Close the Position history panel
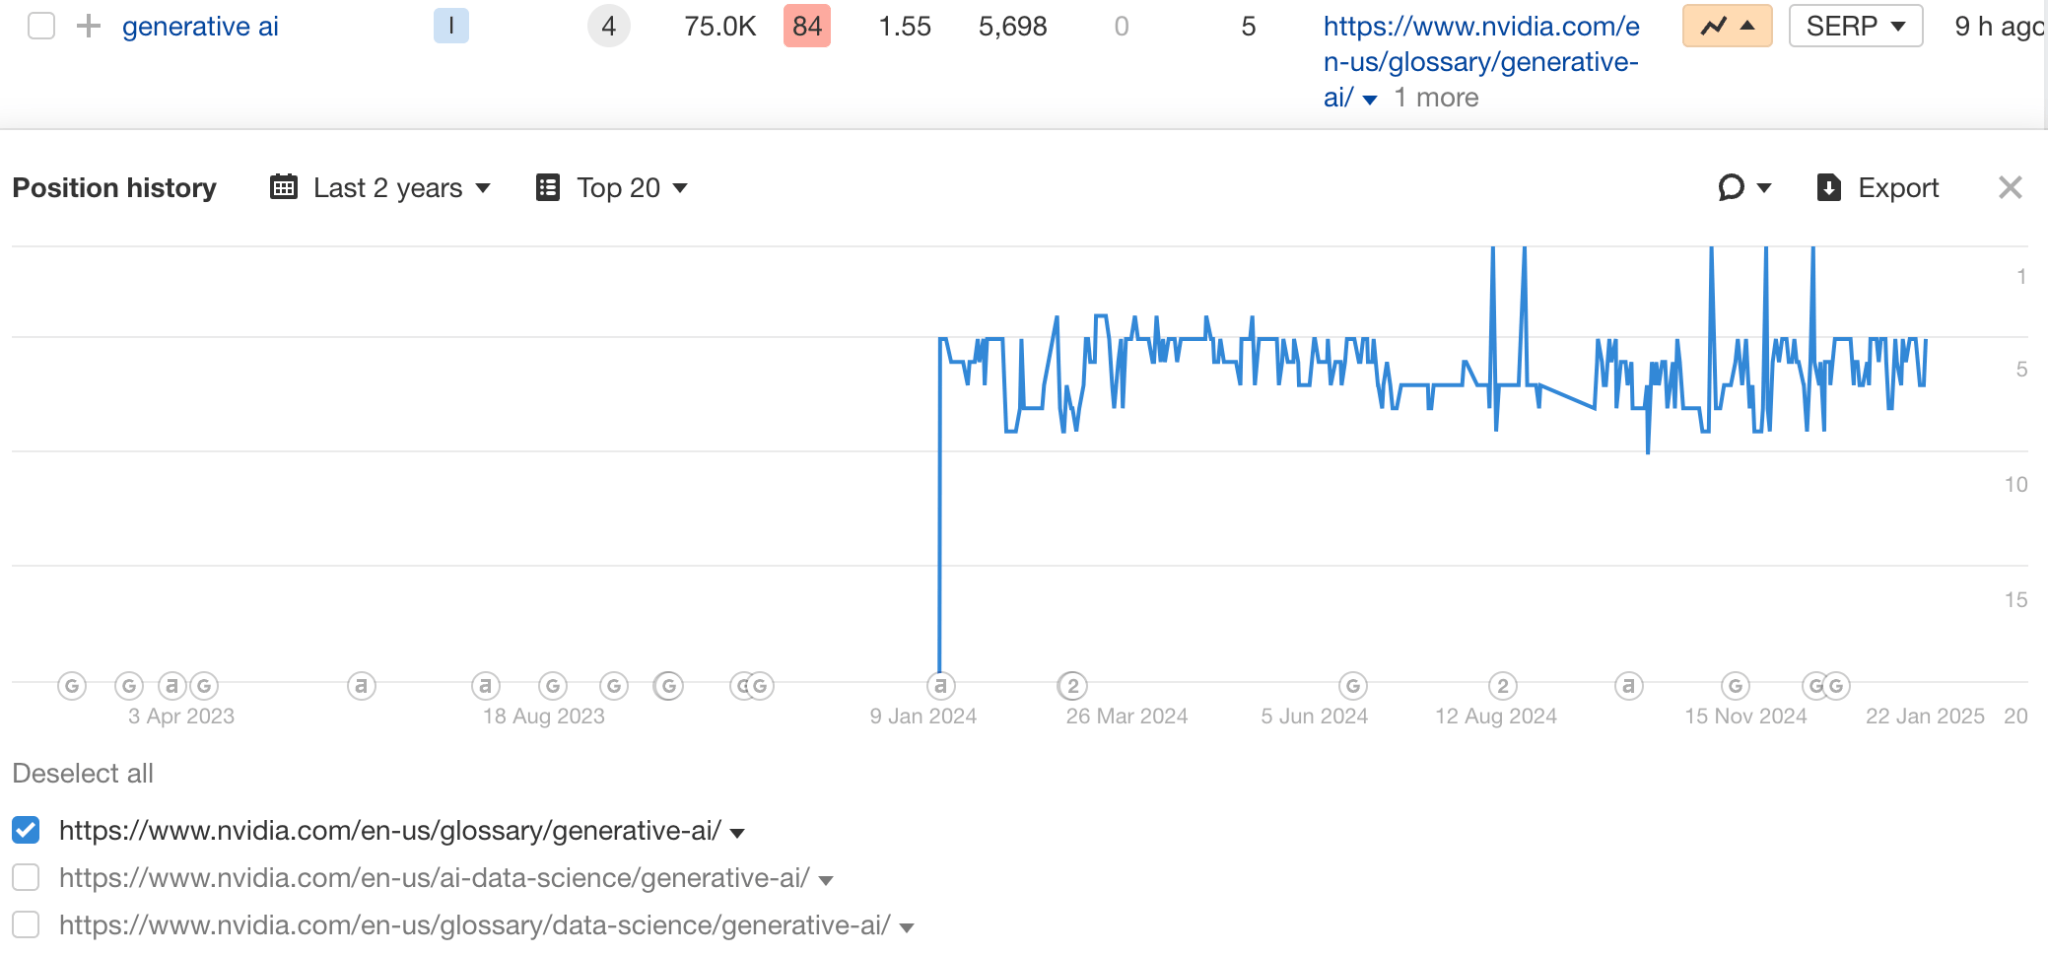The image size is (2048, 976). coord(2010,188)
